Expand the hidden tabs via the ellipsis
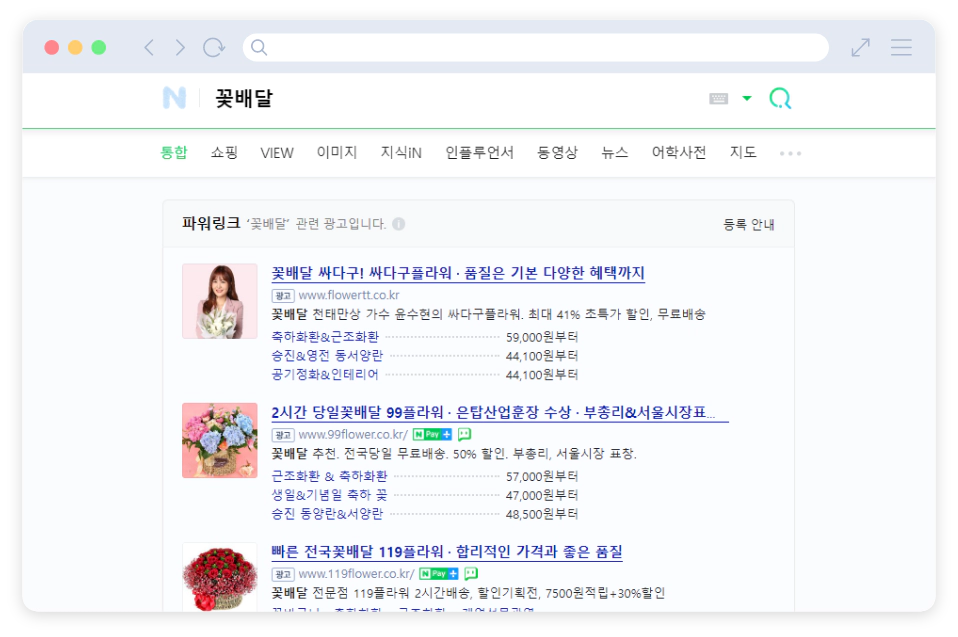 tap(791, 152)
